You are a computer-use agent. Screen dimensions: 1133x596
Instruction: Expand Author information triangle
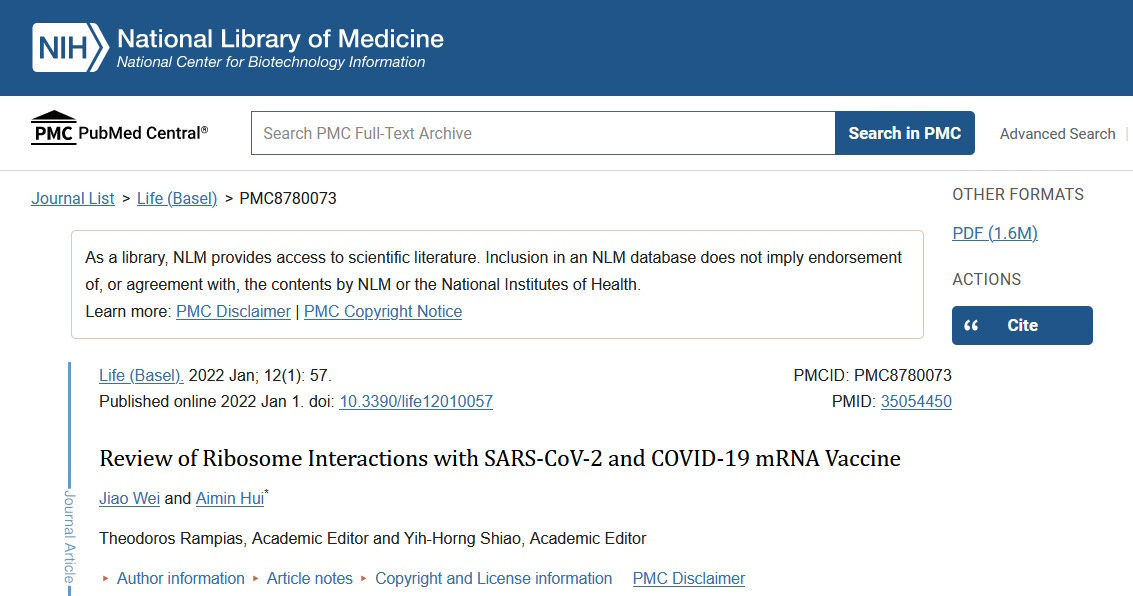point(105,579)
